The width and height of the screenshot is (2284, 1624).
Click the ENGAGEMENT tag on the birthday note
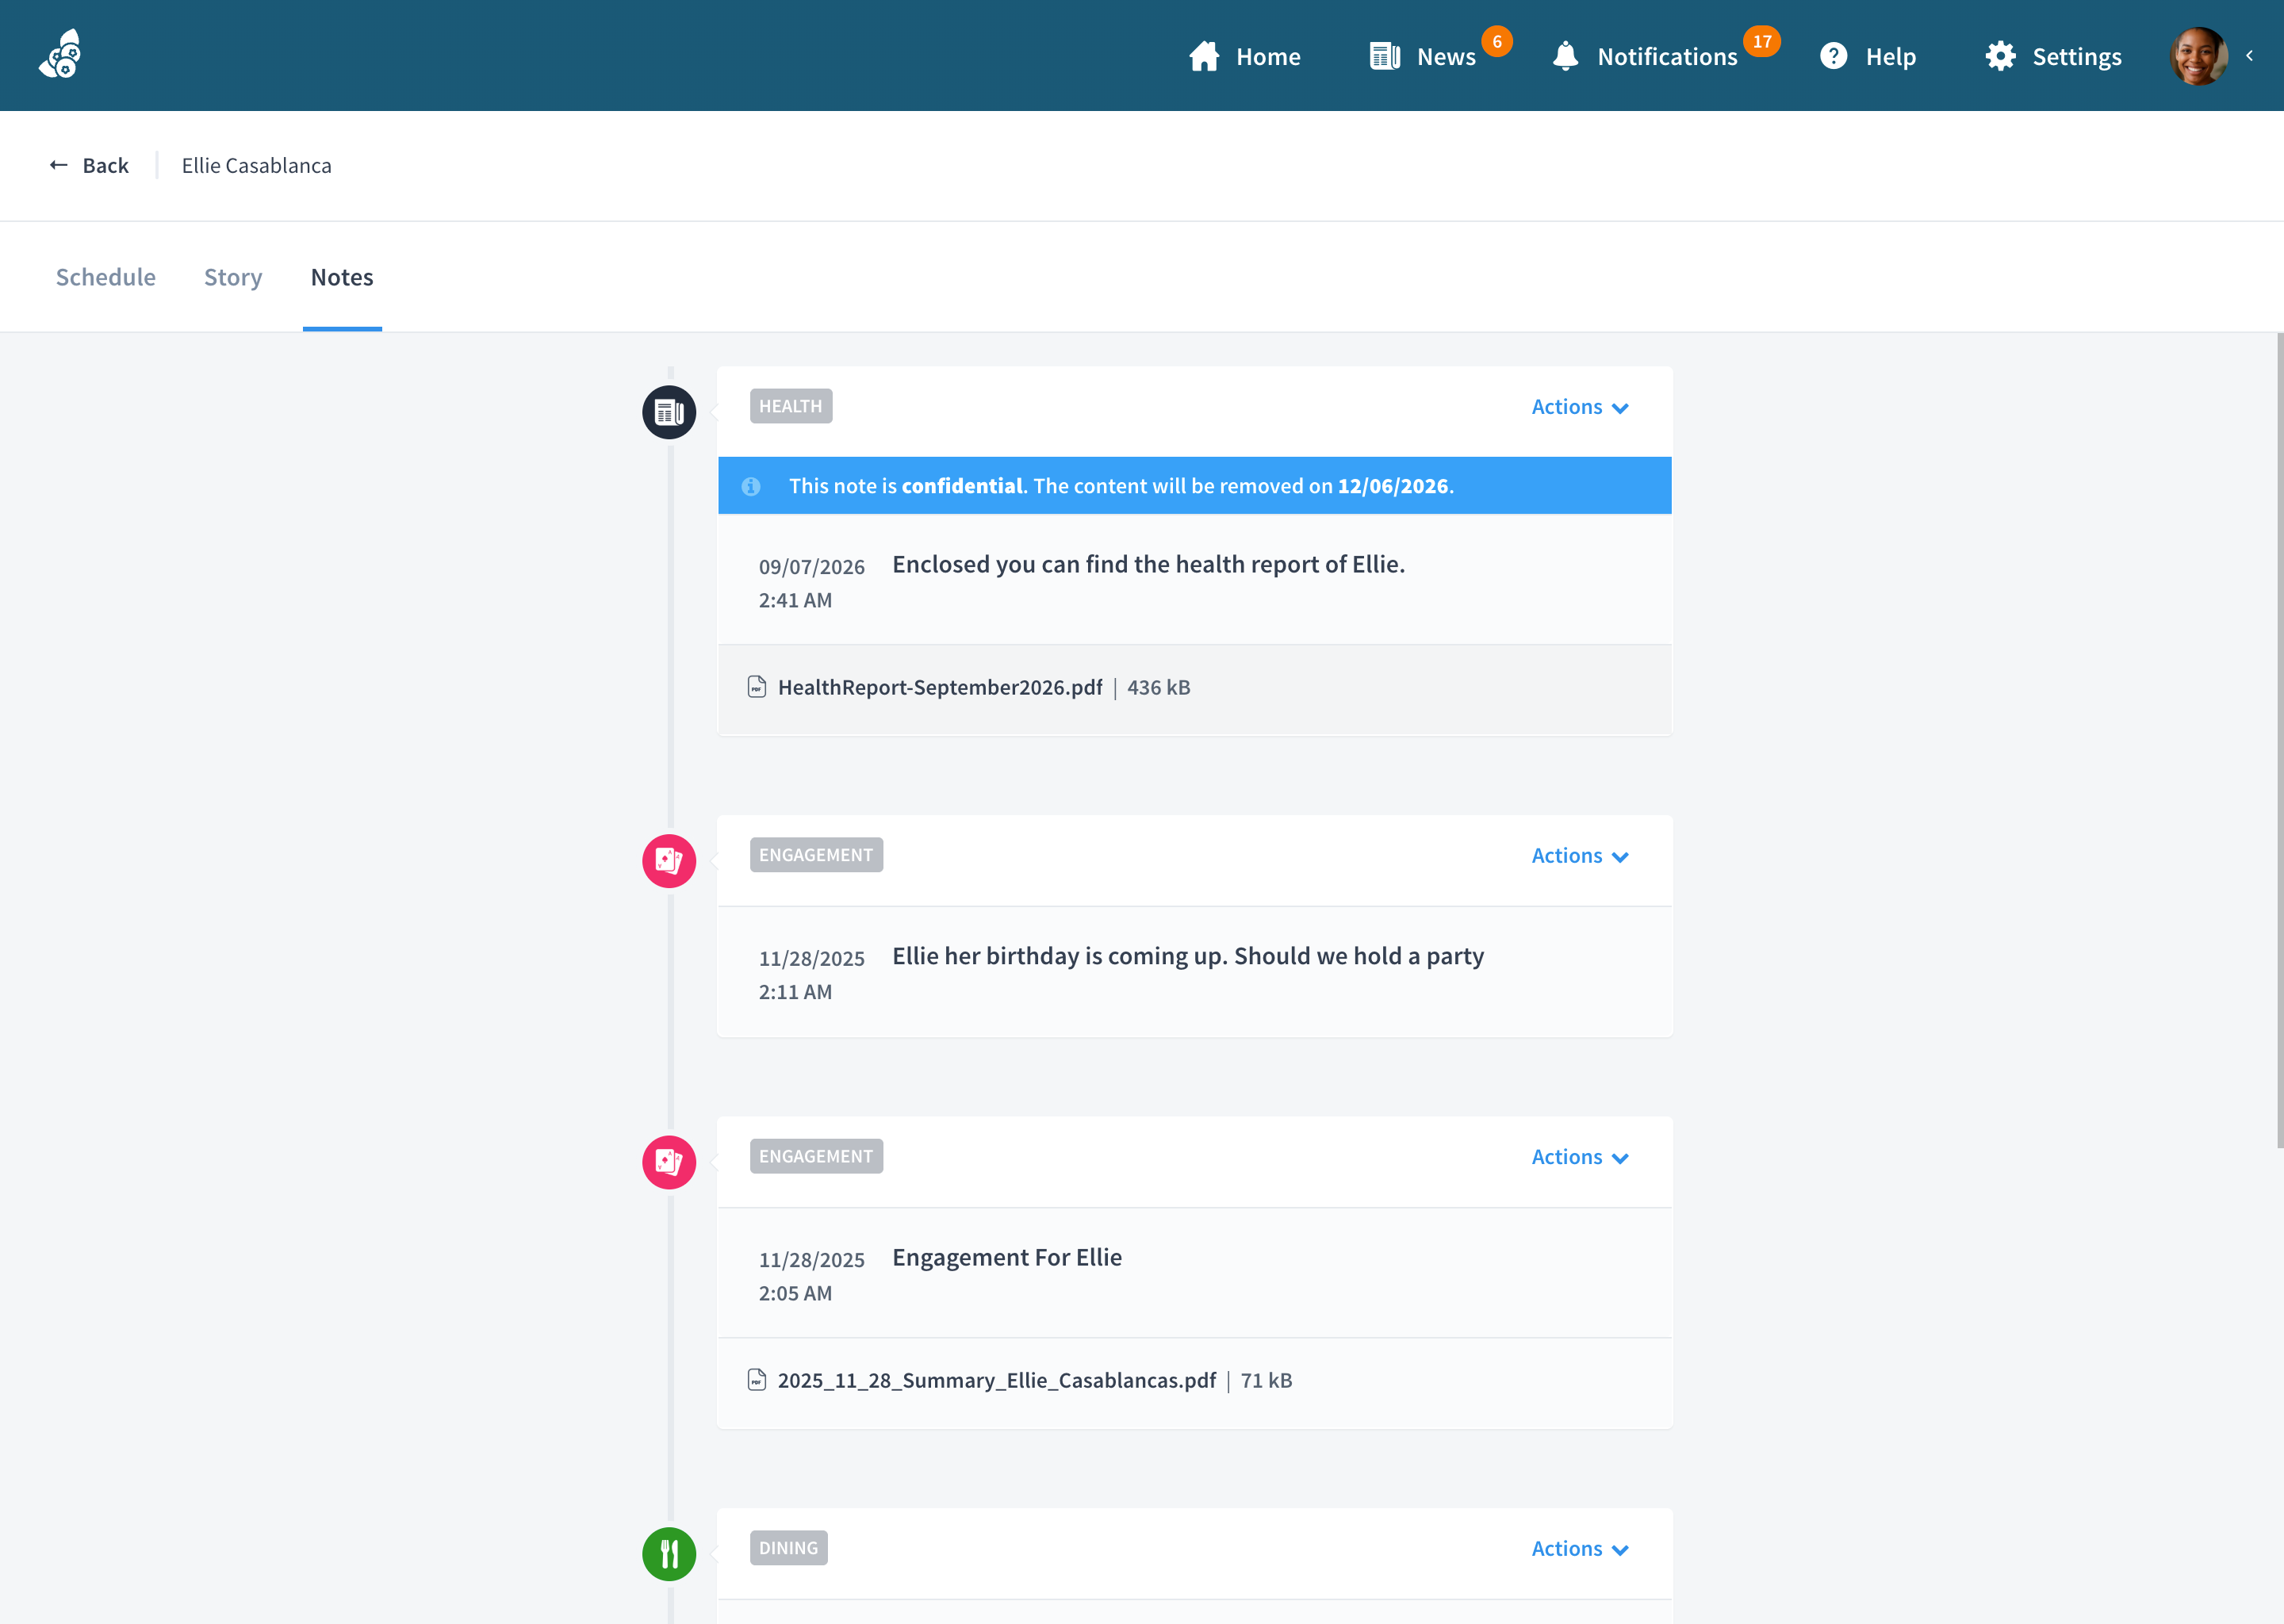pos(816,855)
